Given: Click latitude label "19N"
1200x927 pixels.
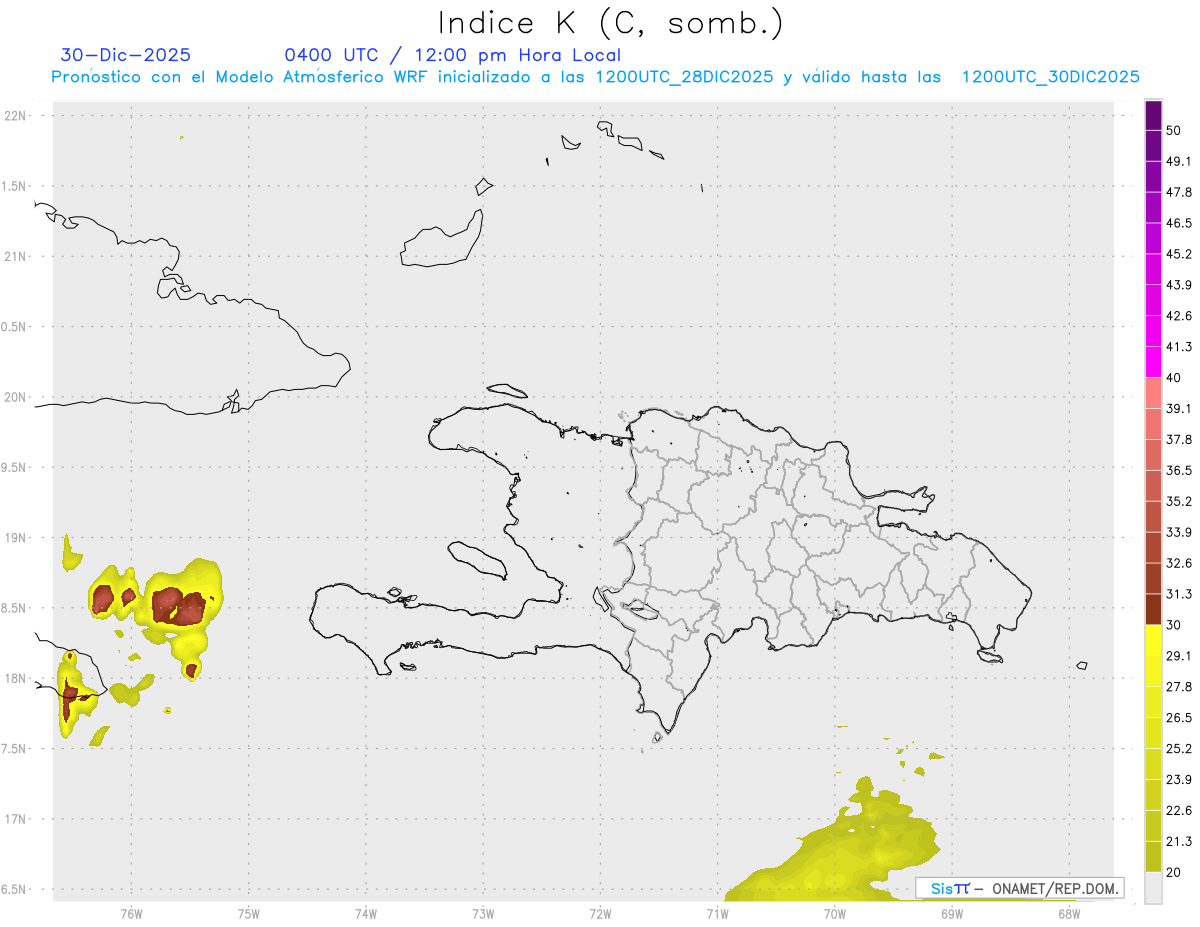Looking at the screenshot, I should click(14, 538).
